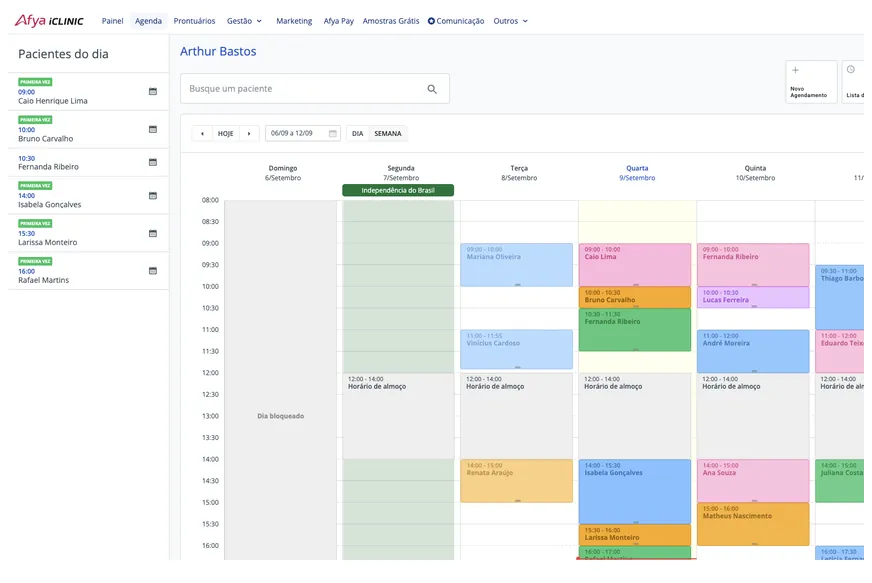Click the Domingo 6/Setembro column header
This screenshot has height=583, width=872.
pyautogui.click(x=283, y=173)
